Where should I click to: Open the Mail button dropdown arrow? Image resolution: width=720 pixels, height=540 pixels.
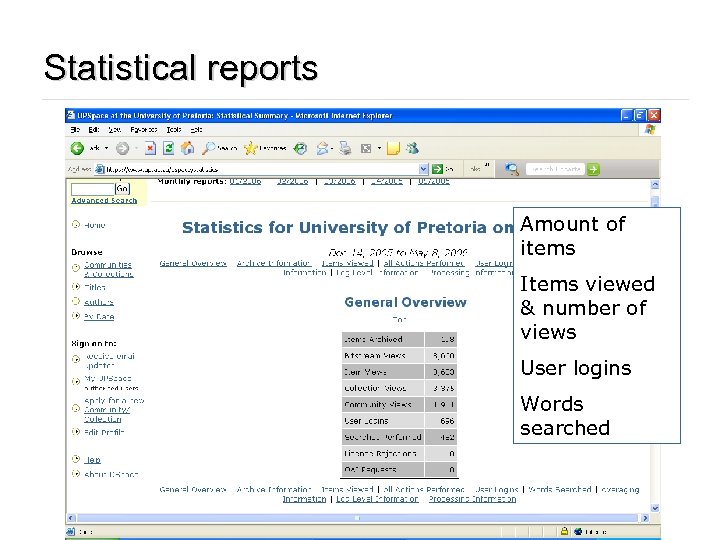point(332,148)
